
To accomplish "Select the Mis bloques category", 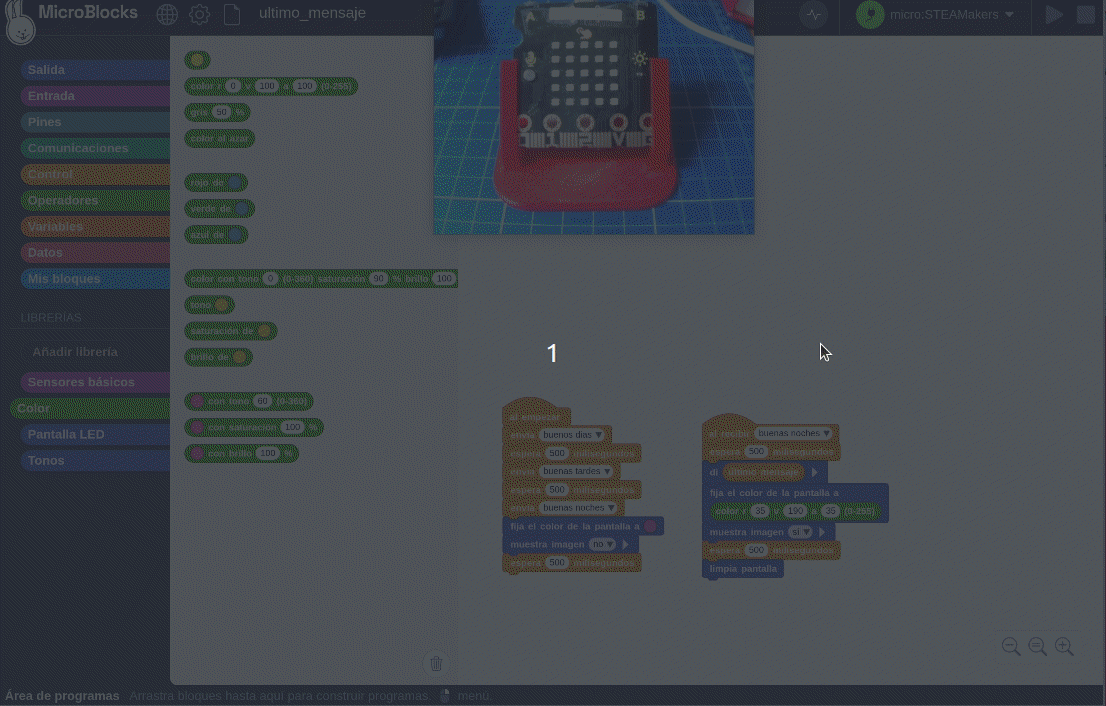I will [95, 279].
